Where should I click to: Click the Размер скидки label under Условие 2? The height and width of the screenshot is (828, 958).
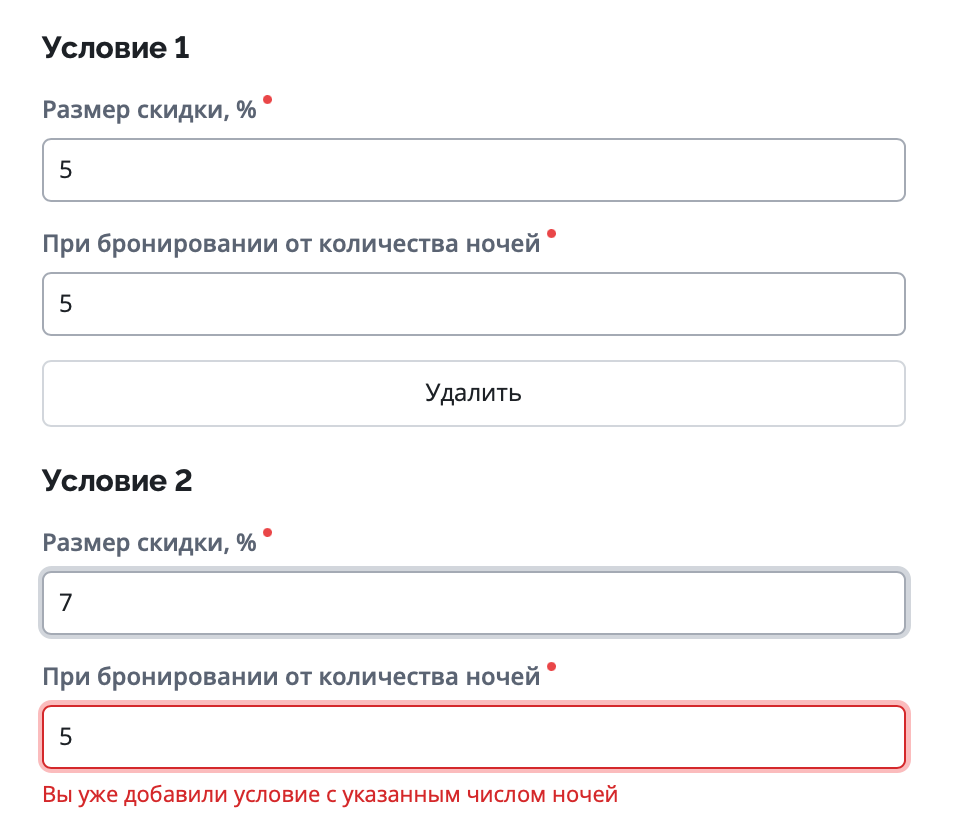point(149,543)
